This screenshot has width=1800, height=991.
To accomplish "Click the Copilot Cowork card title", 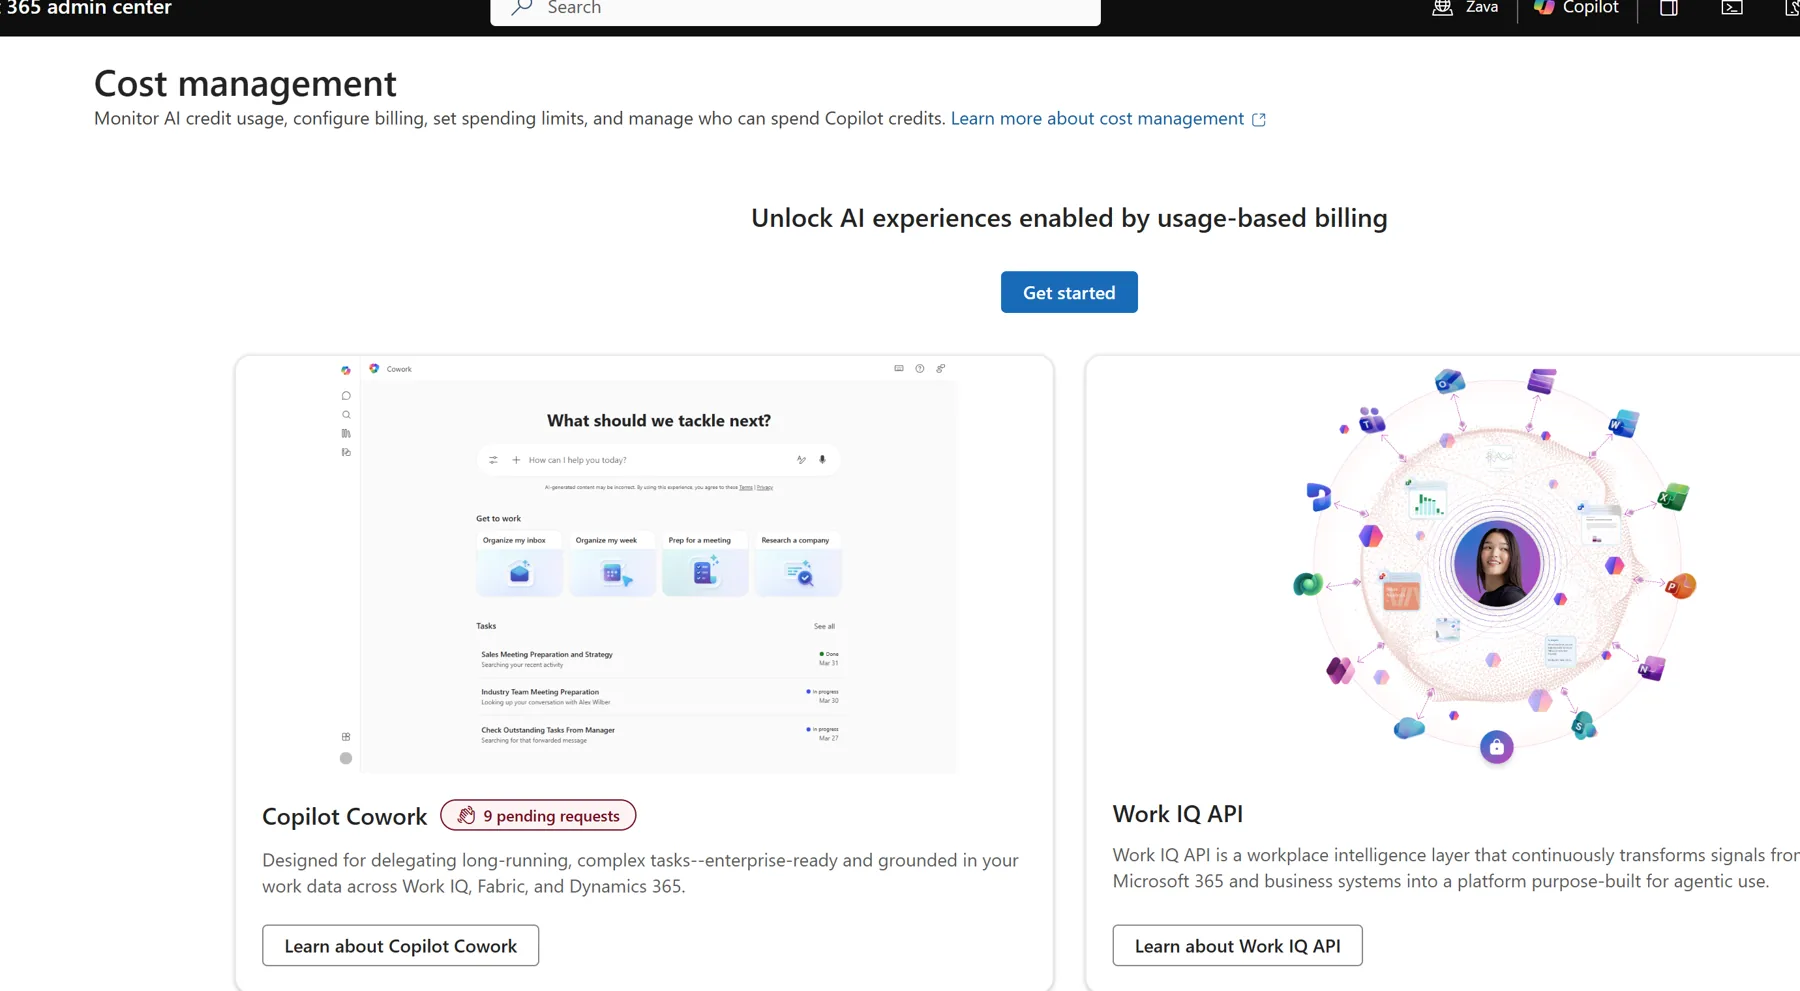I will pyautogui.click(x=344, y=816).
